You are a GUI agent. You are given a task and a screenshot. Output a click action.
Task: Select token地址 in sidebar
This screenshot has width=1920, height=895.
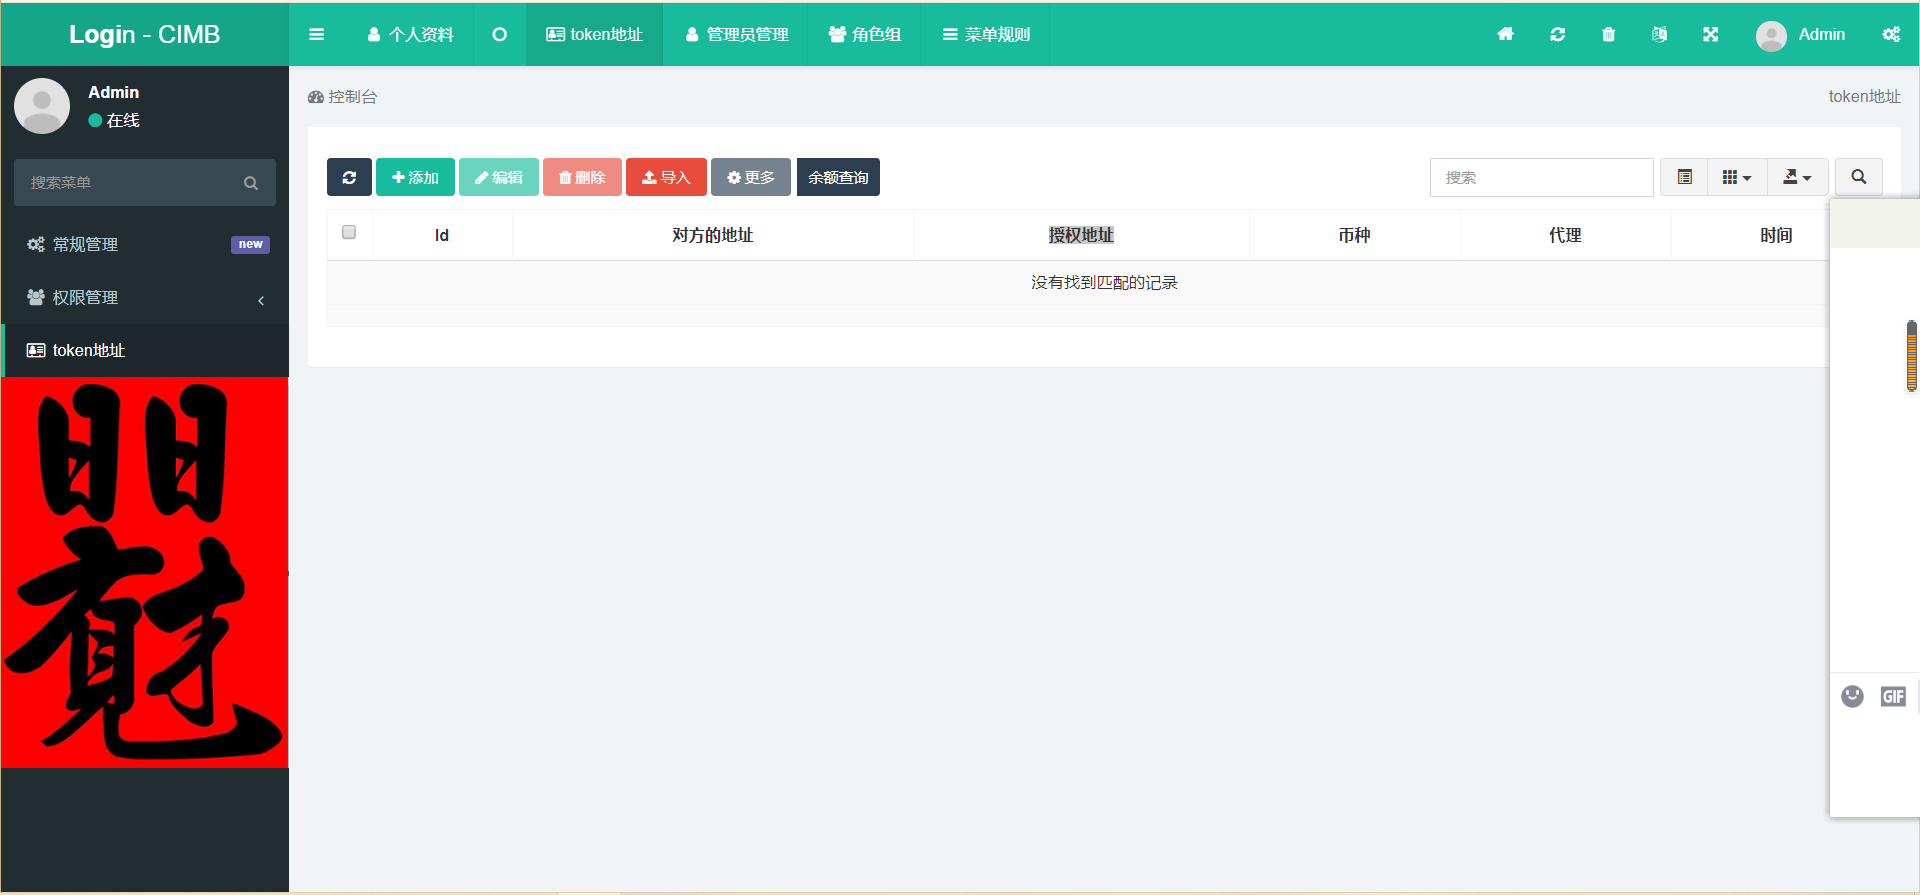click(145, 350)
